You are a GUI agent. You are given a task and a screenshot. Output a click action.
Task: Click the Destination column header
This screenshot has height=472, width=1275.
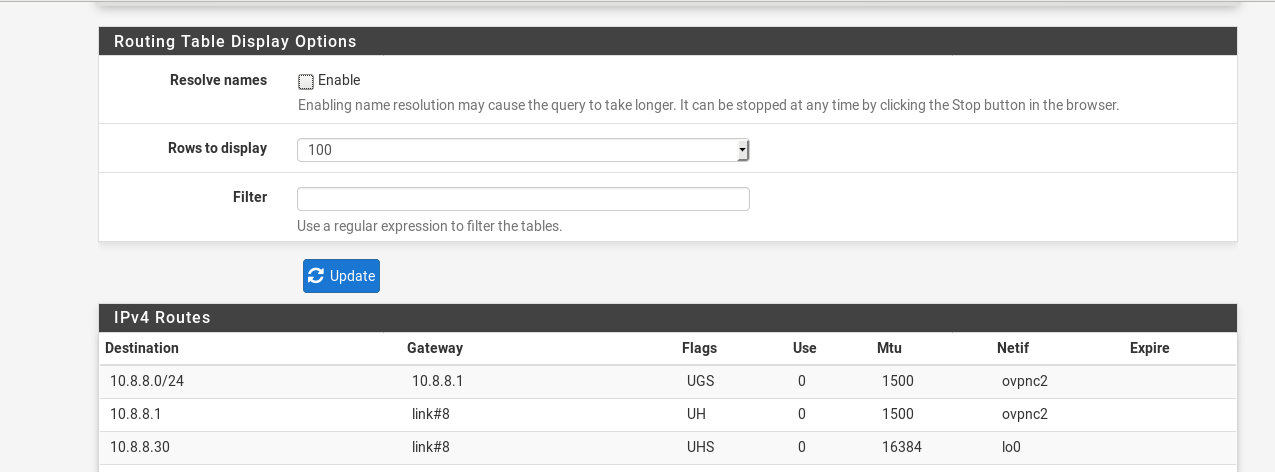[x=142, y=348]
